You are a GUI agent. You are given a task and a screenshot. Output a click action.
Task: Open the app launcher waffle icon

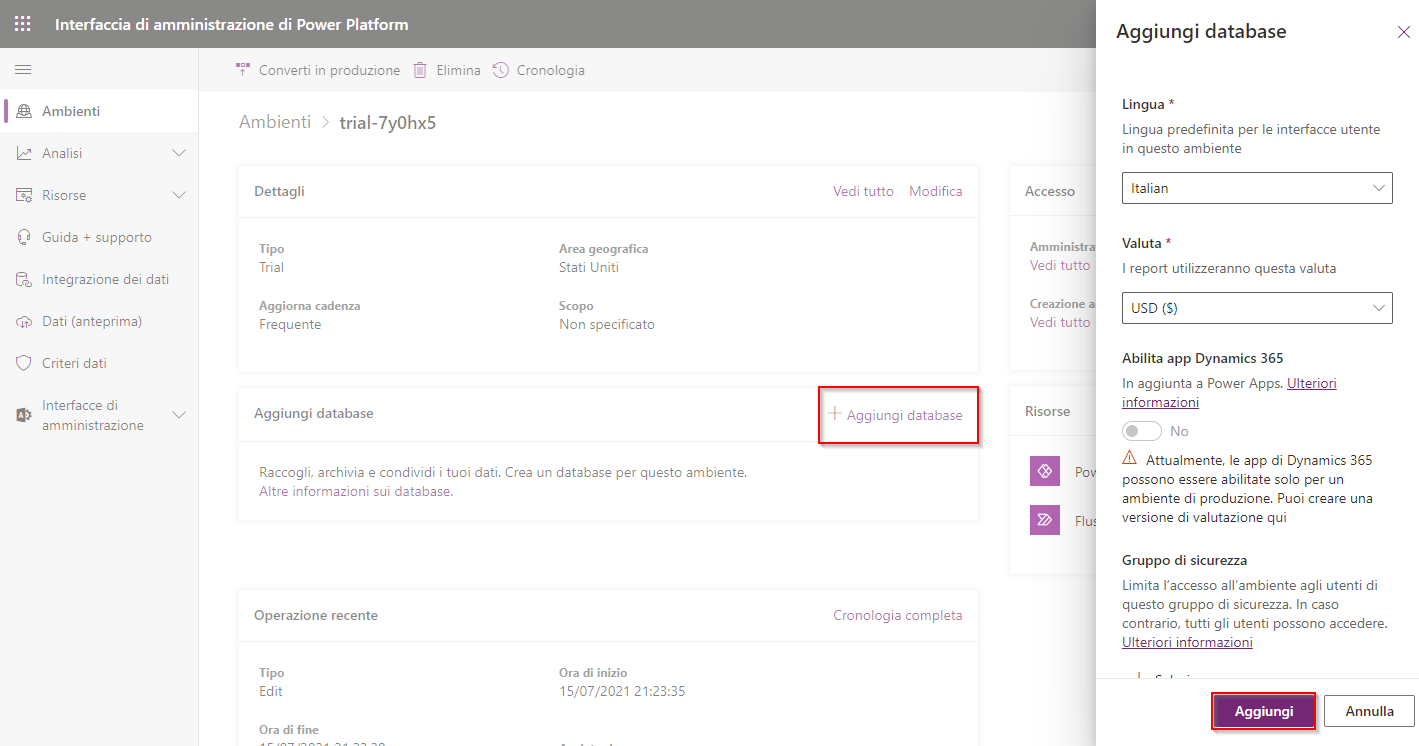coord(22,24)
